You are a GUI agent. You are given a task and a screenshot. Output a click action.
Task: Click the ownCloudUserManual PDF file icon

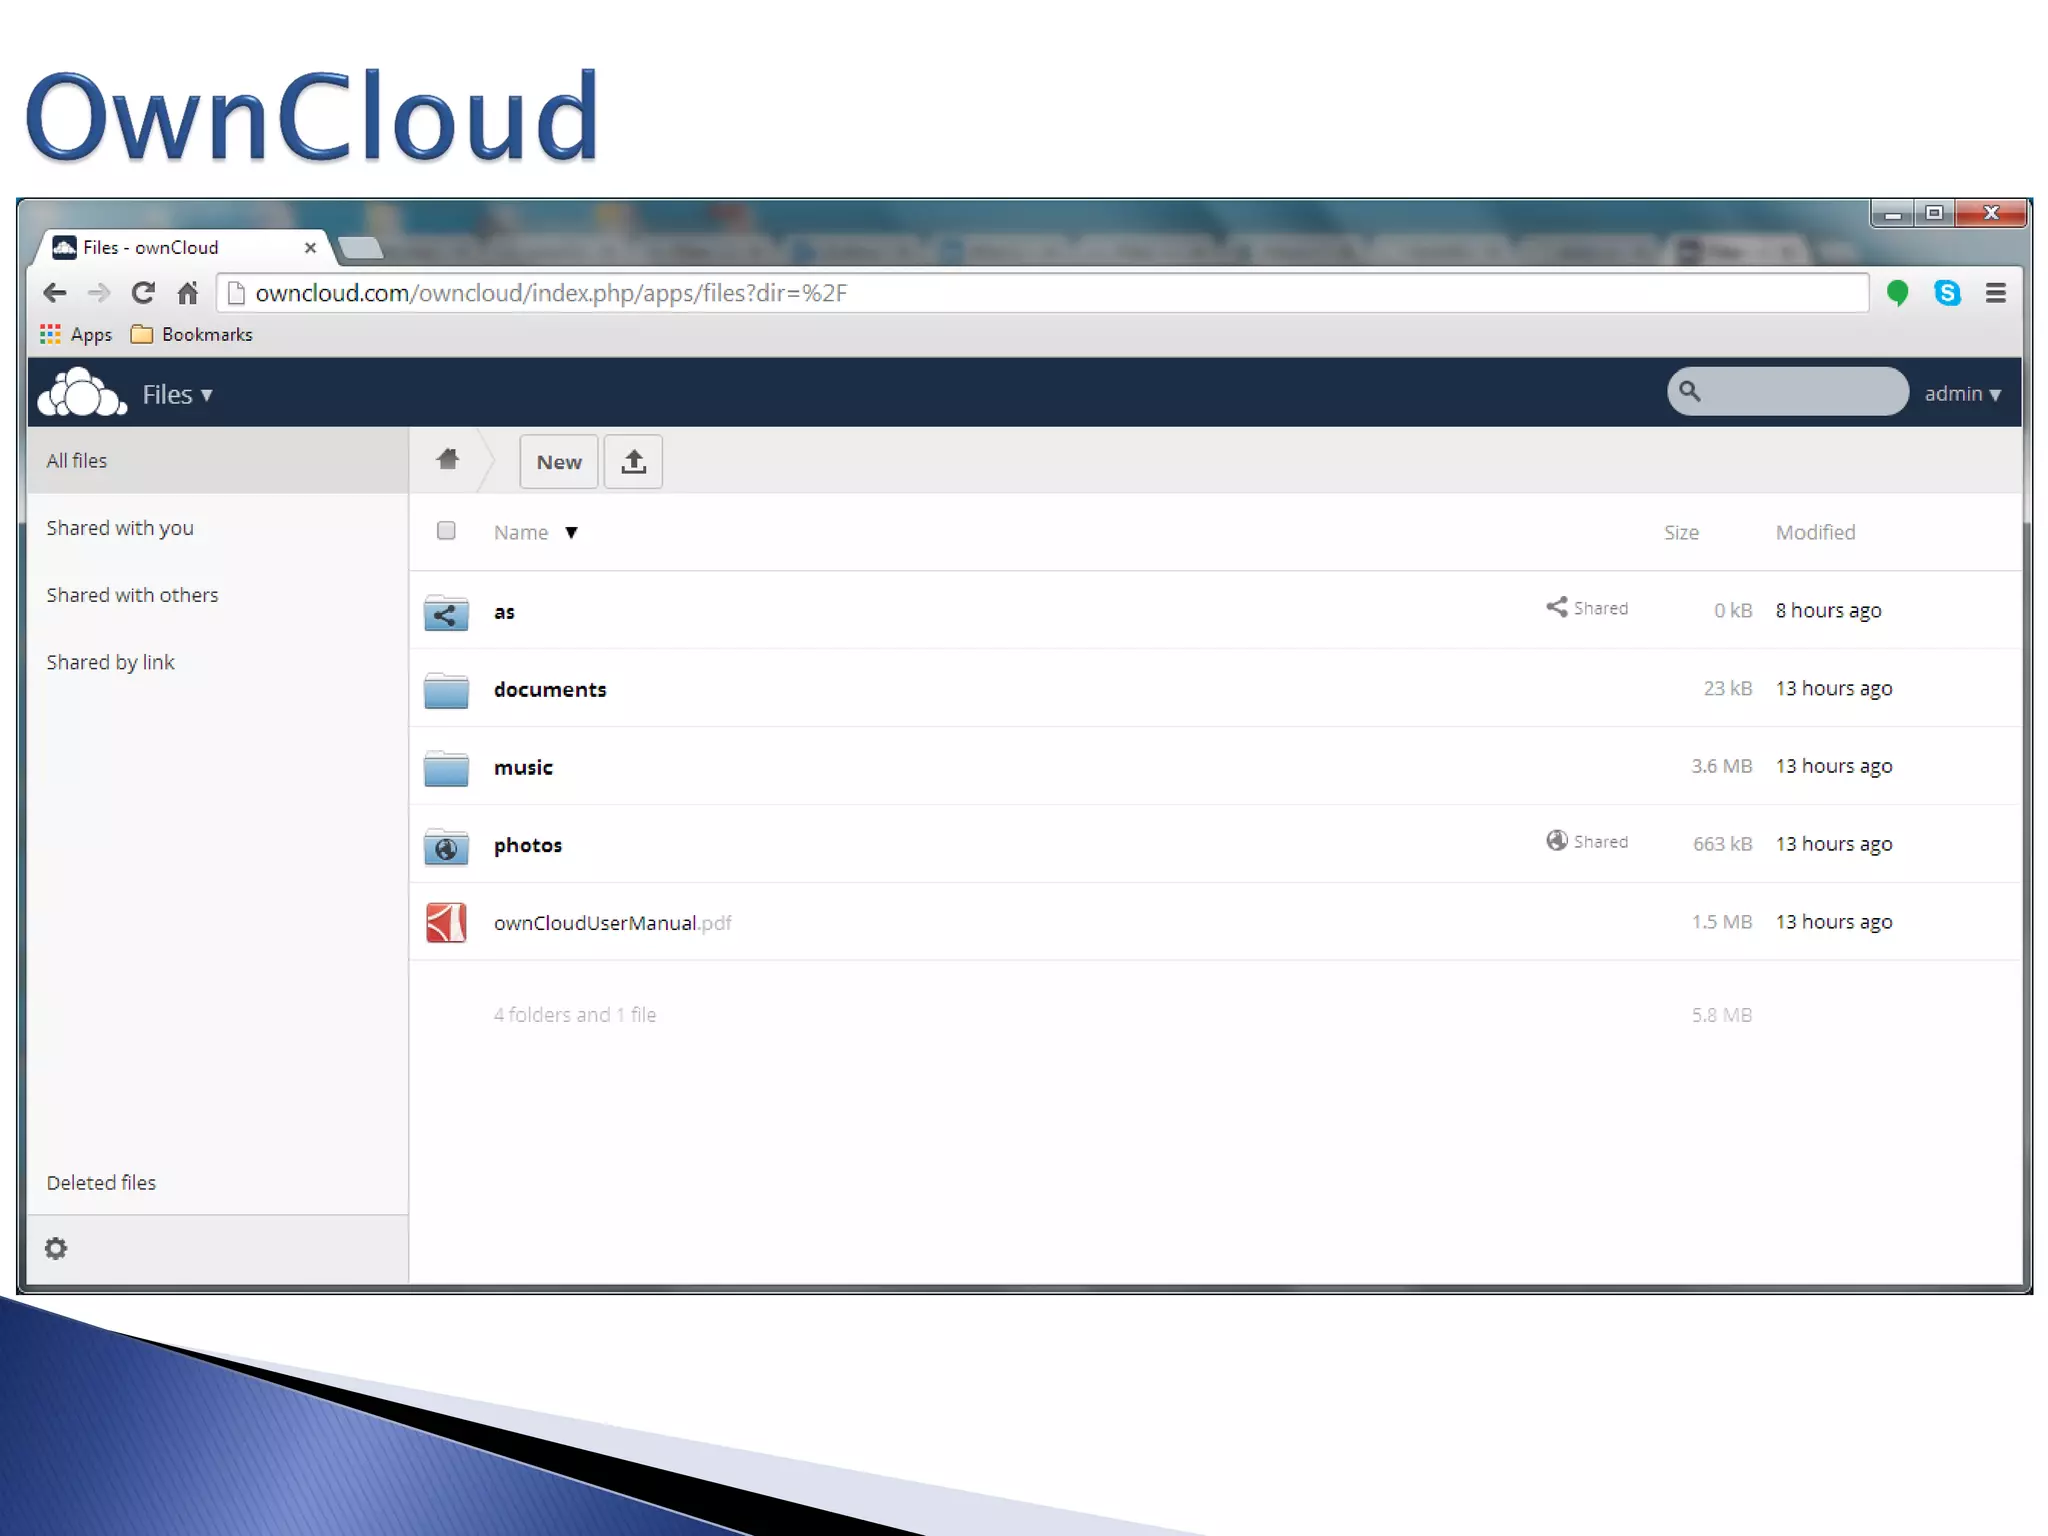tap(446, 922)
